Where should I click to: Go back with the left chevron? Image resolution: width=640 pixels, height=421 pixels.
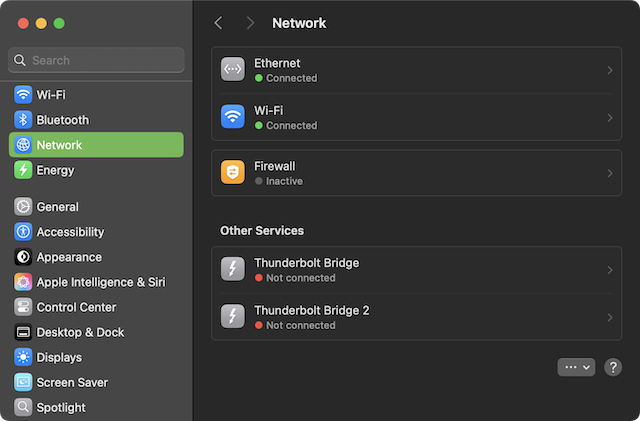click(x=219, y=23)
